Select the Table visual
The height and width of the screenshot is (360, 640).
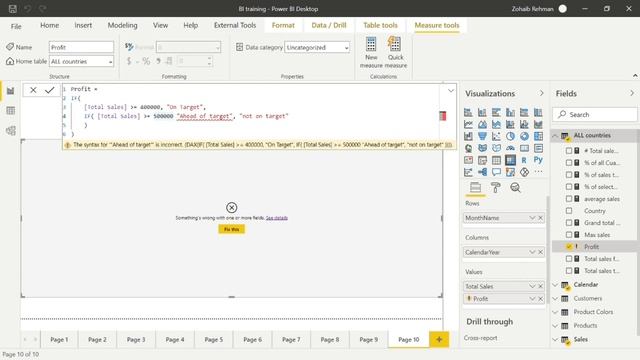(496, 160)
